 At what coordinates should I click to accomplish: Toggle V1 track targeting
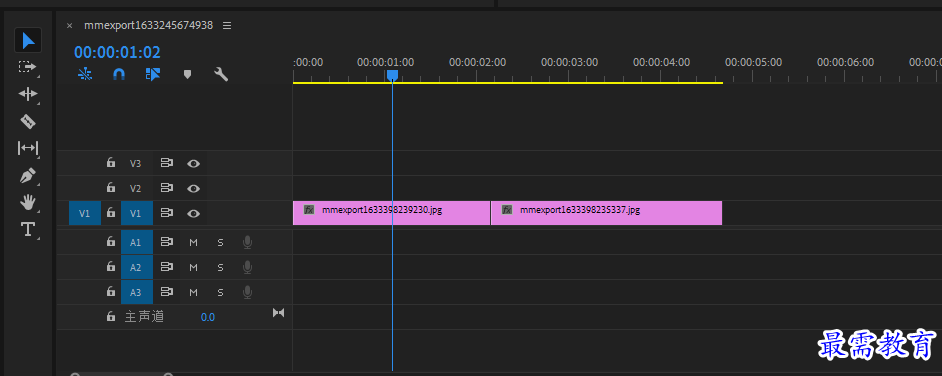[x=136, y=213]
